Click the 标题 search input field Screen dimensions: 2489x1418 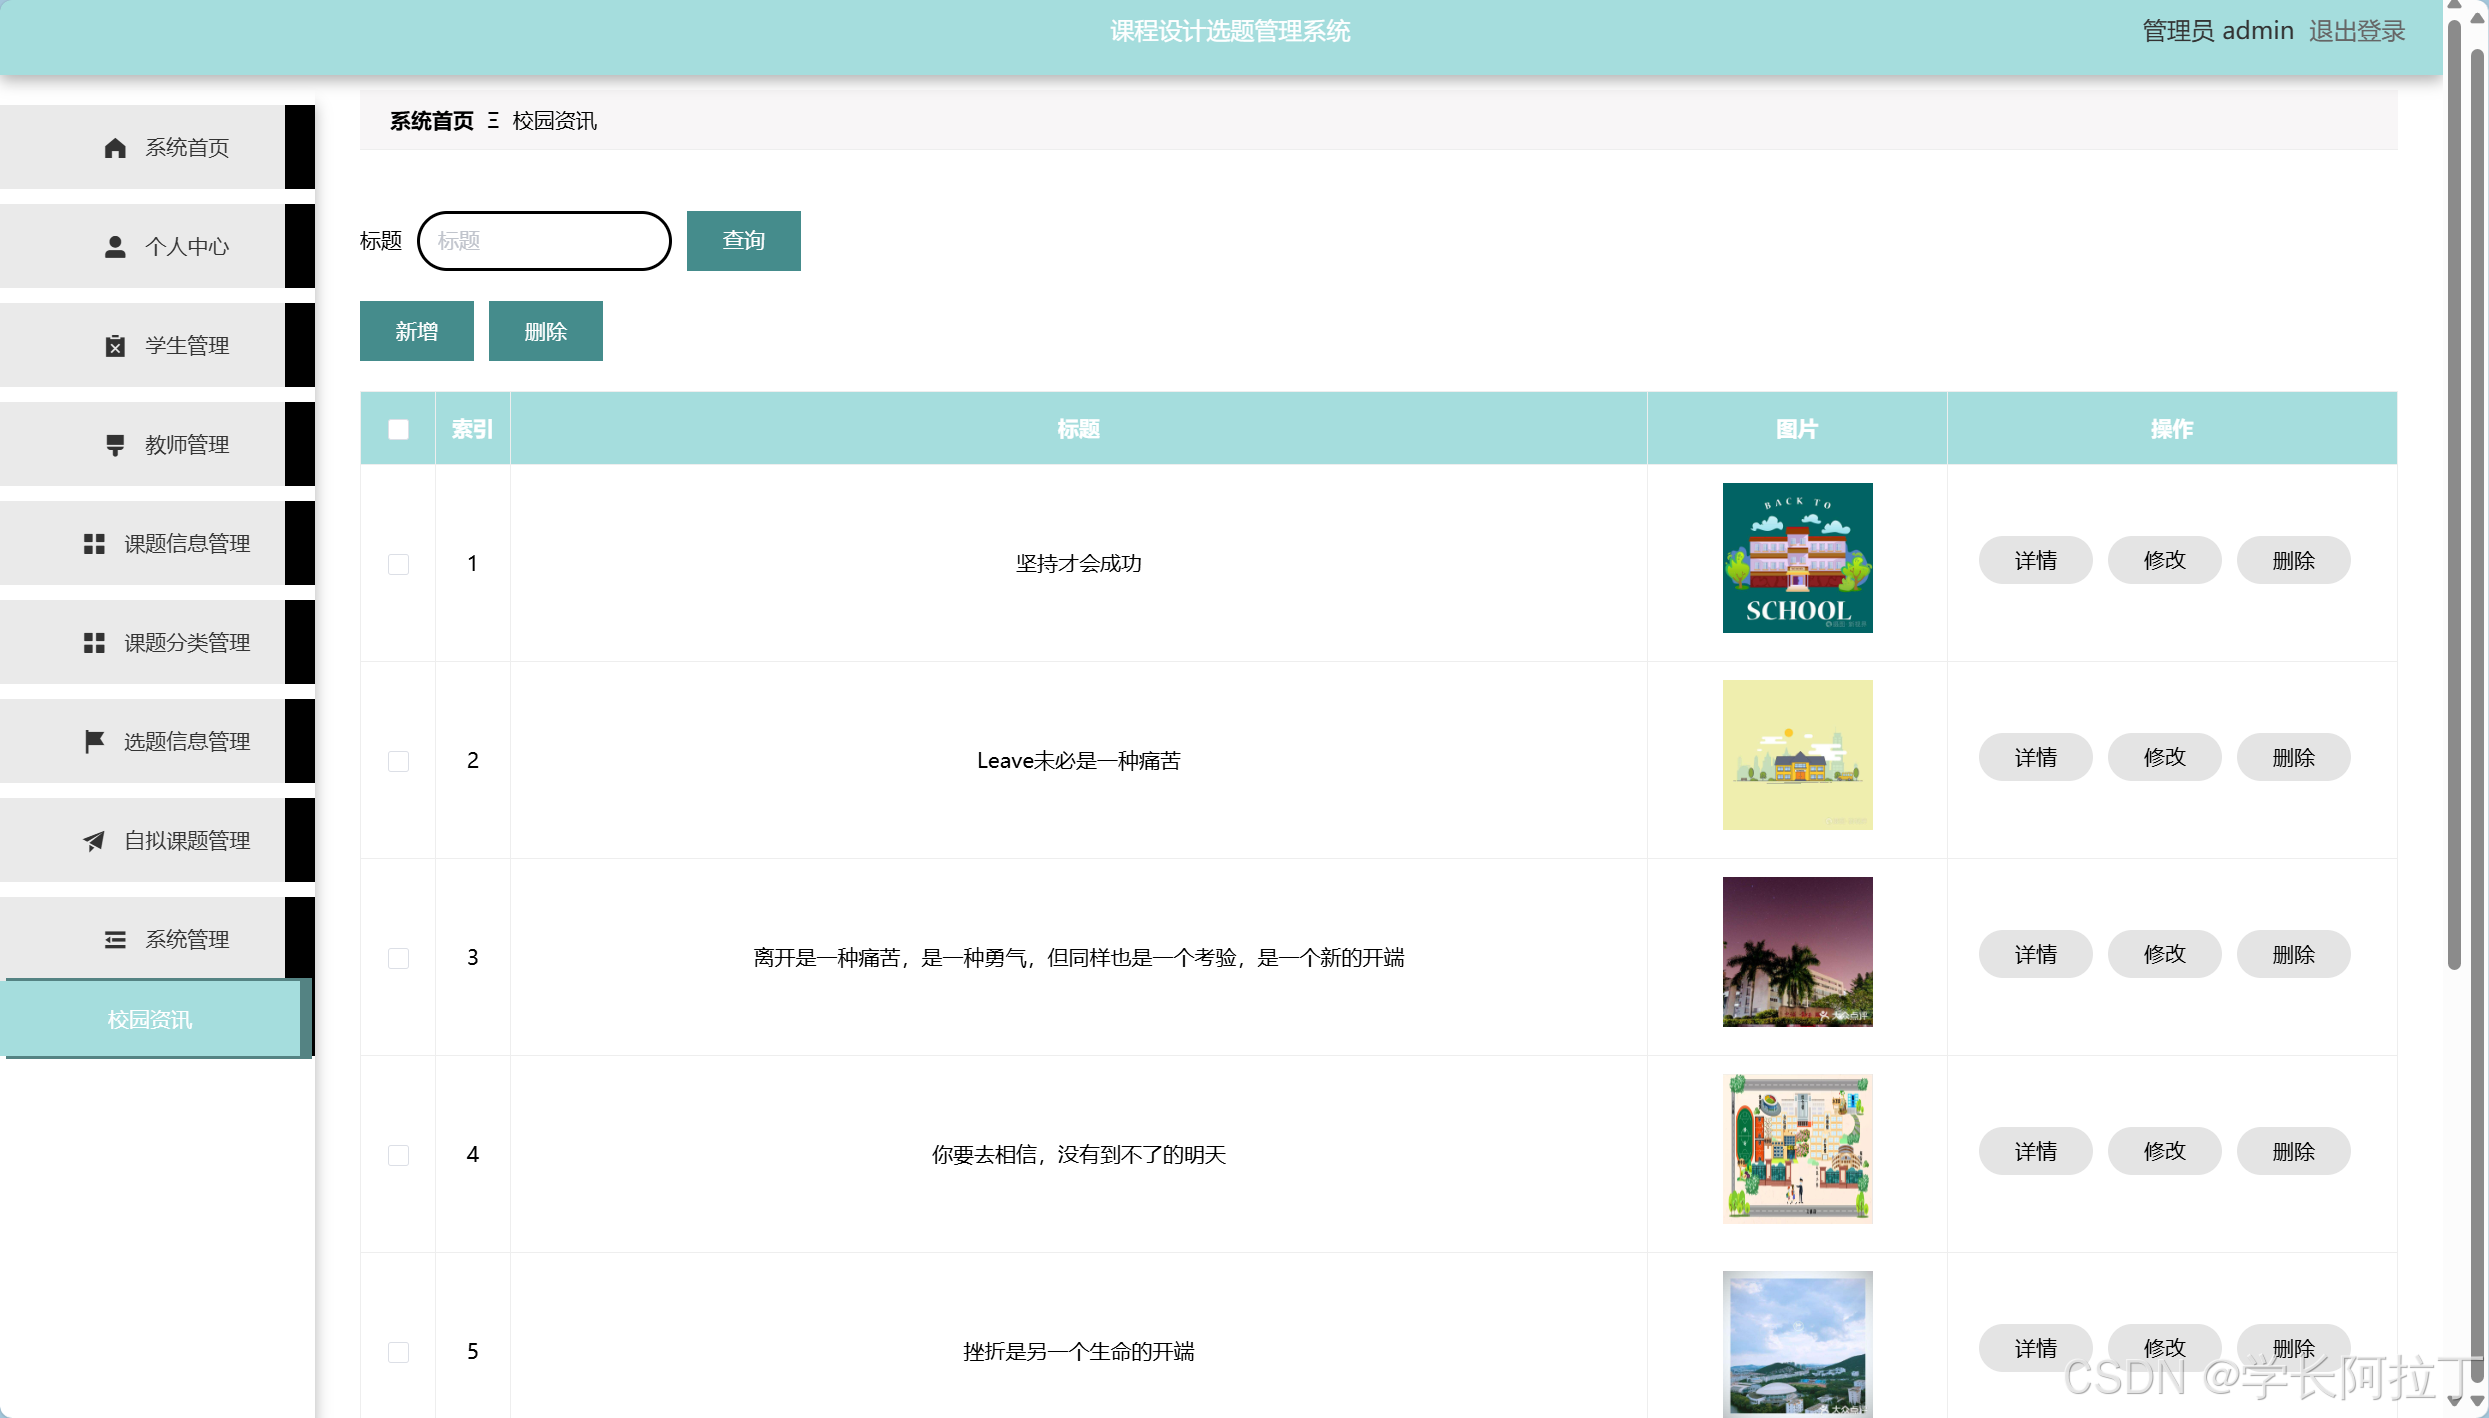tap(544, 241)
